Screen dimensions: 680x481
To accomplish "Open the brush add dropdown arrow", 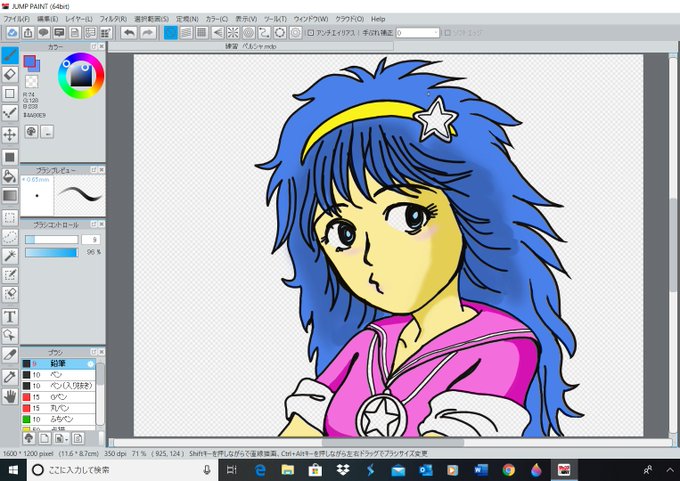I will 67,439.
